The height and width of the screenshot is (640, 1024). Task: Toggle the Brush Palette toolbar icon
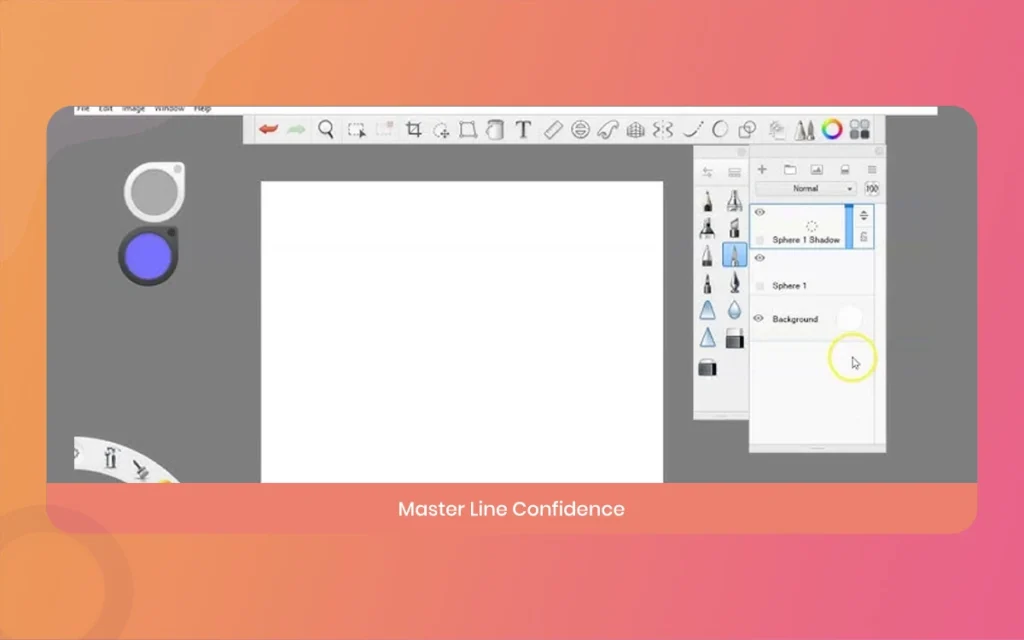804,129
